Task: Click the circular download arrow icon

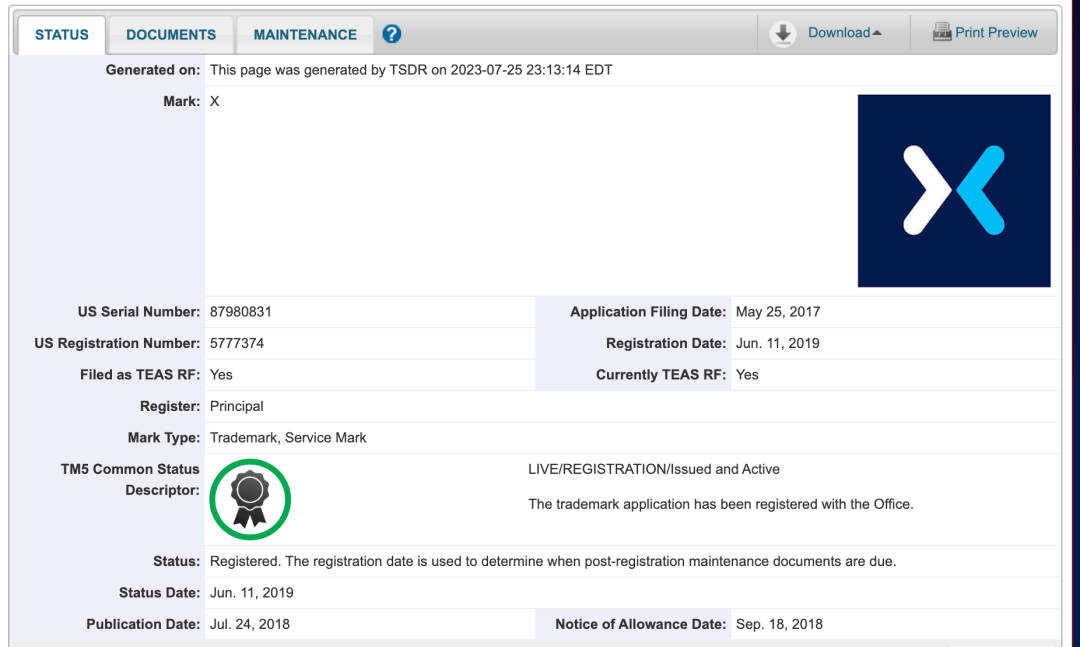Action: [783, 33]
